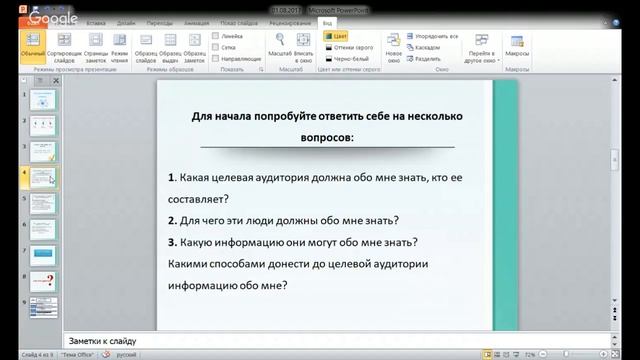This screenshot has width=640, height=360.
Task: Open the Notes Master (Образец заметок)
Action: click(194, 47)
